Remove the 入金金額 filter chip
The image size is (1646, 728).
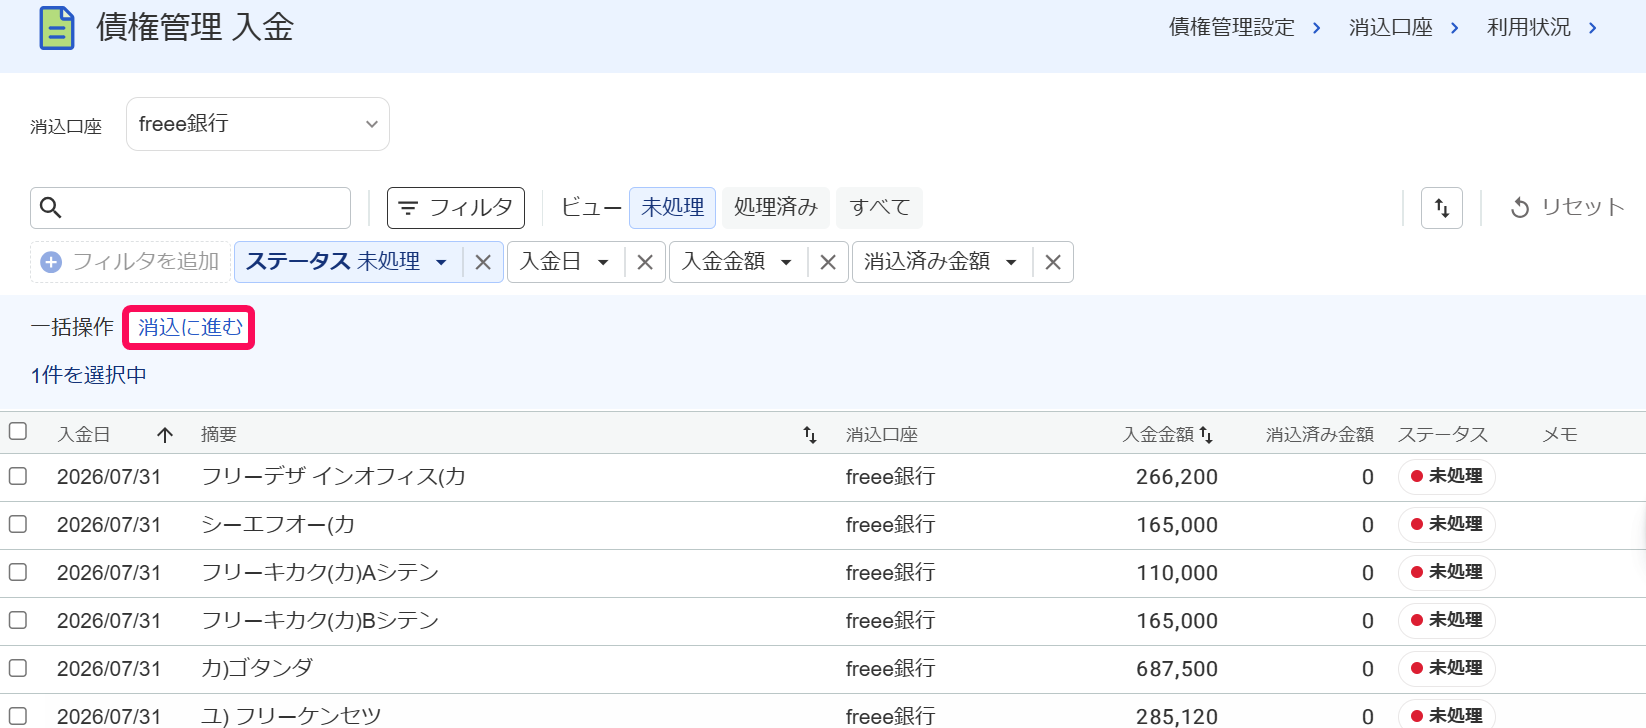828,262
